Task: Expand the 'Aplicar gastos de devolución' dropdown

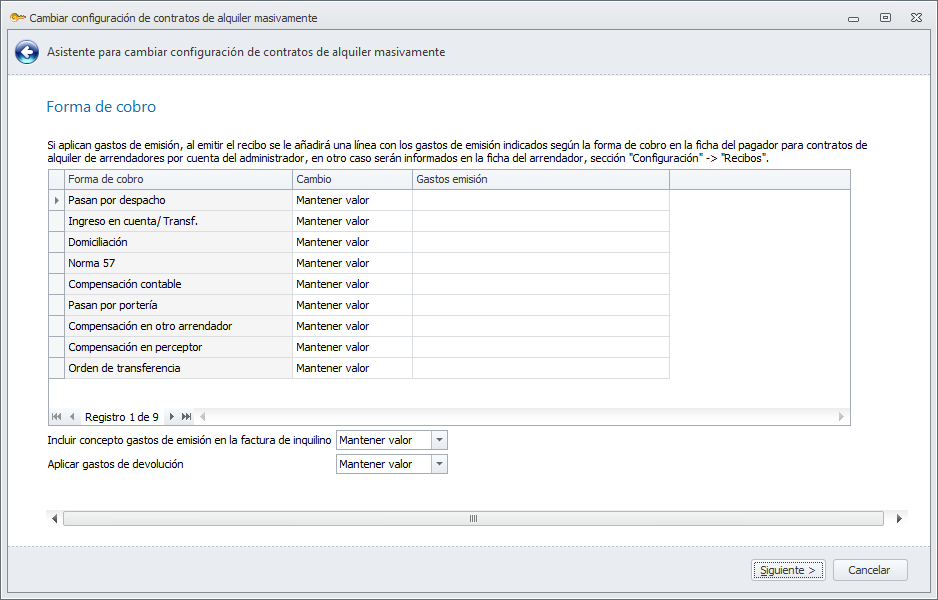Action: click(x=439, y=464)
